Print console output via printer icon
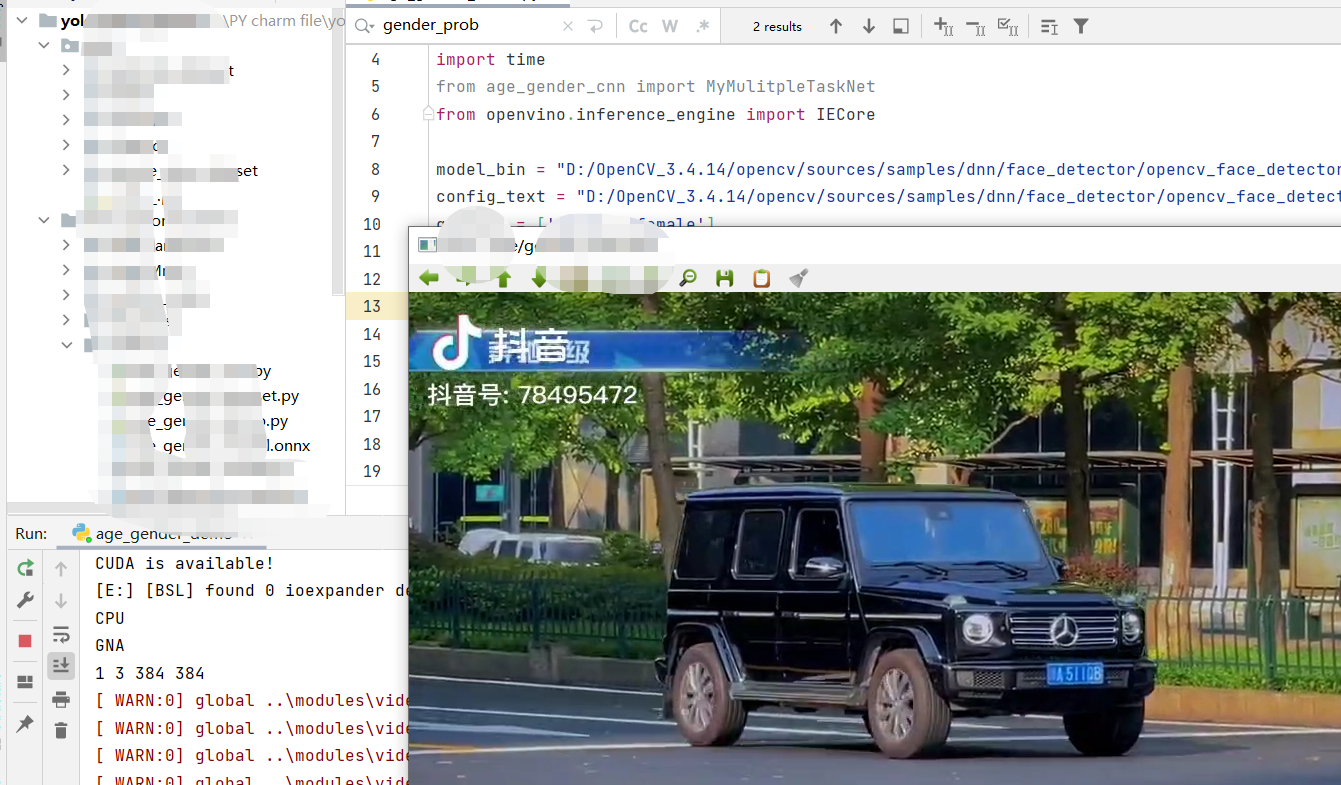 point(60,701)
